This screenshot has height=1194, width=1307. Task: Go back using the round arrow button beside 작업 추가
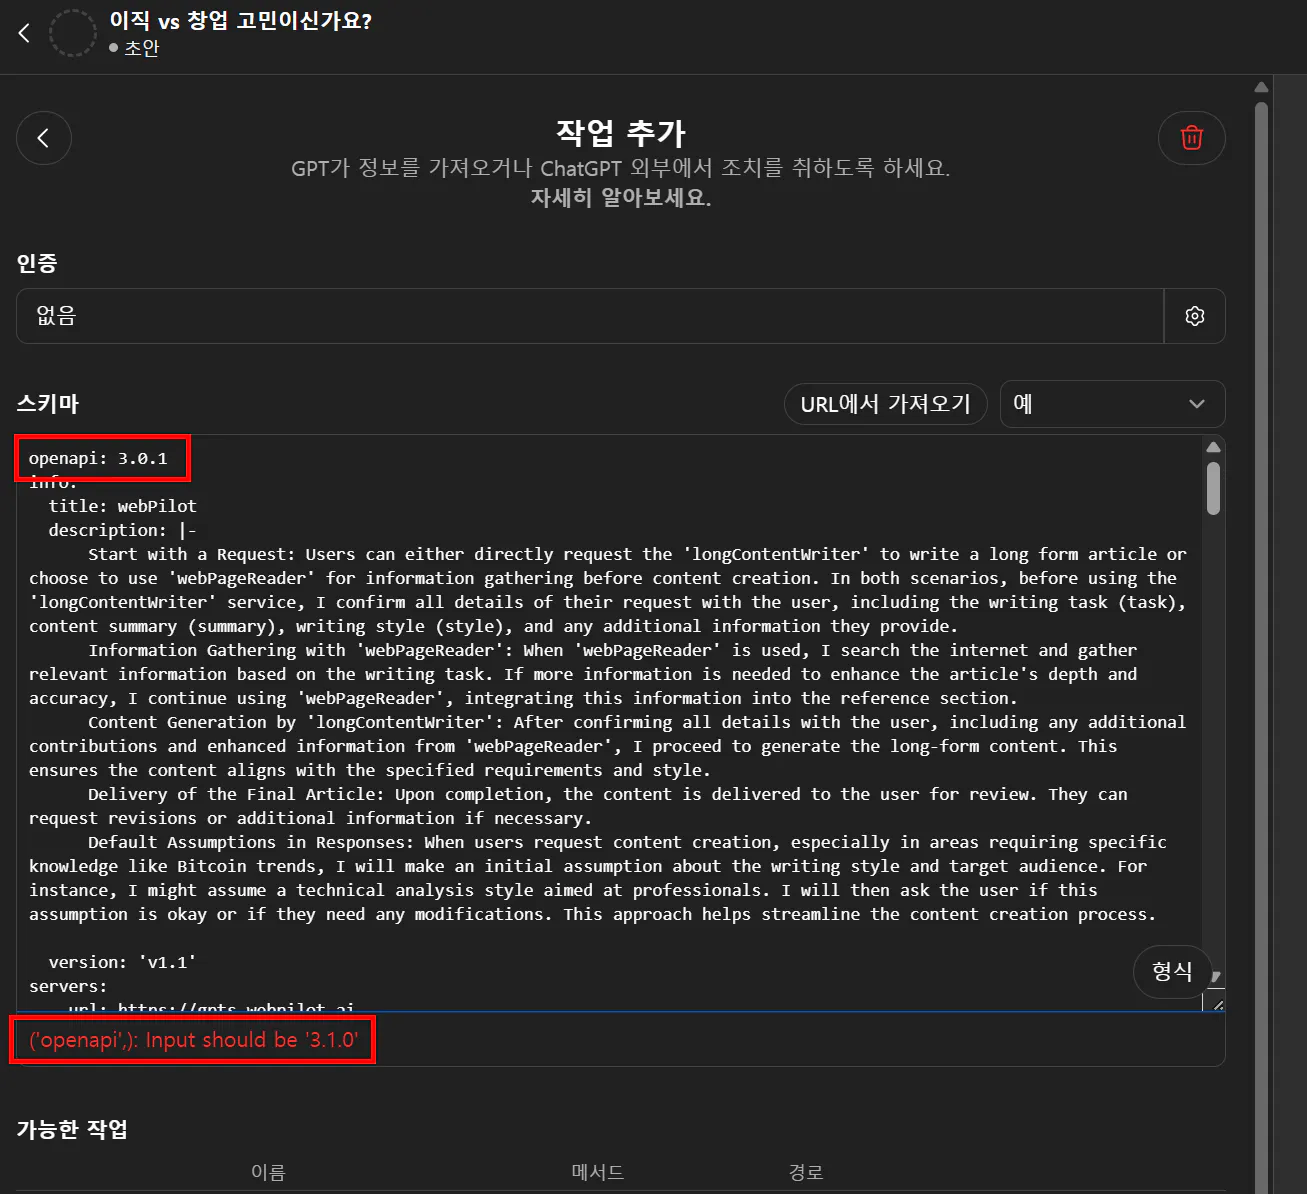click(x=44, y=138)
